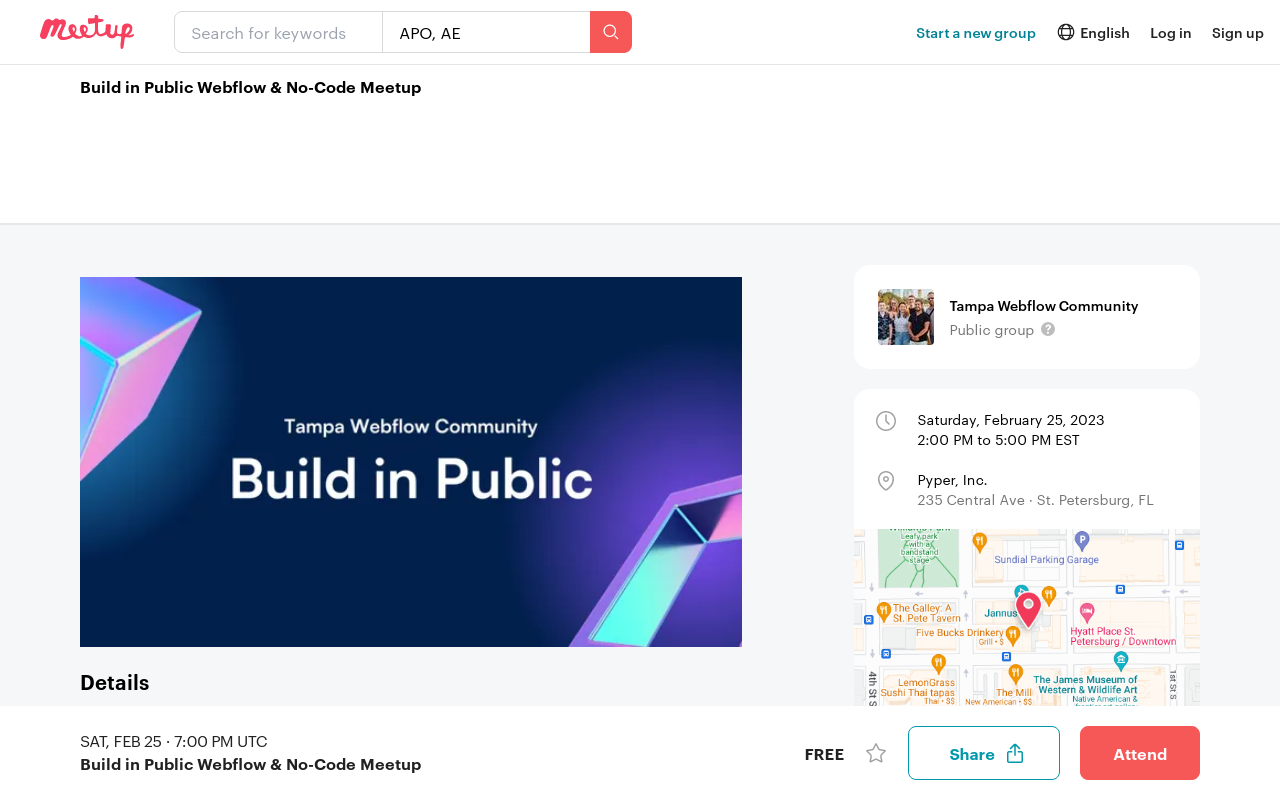Click the search magnifier icon

611,32
